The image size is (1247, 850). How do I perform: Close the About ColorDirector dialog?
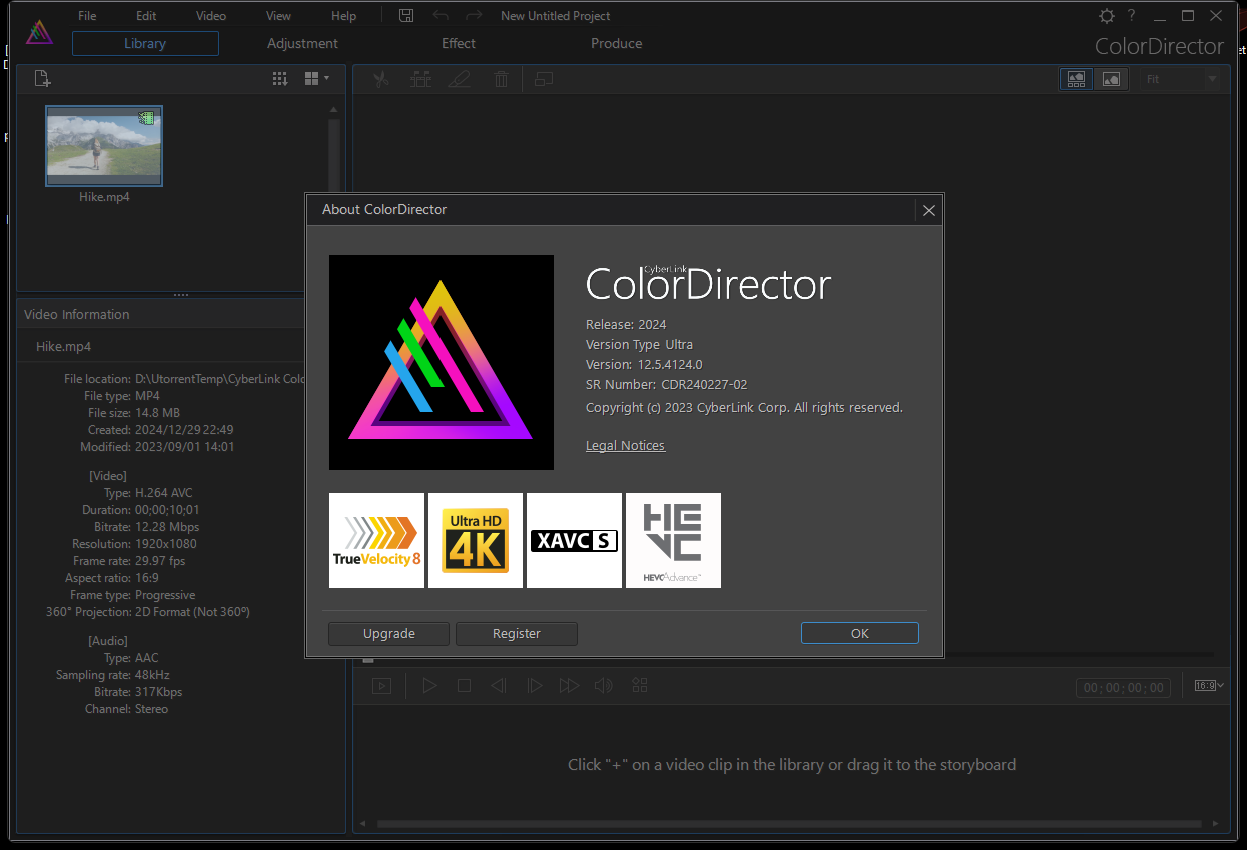(x=929, y=210)
